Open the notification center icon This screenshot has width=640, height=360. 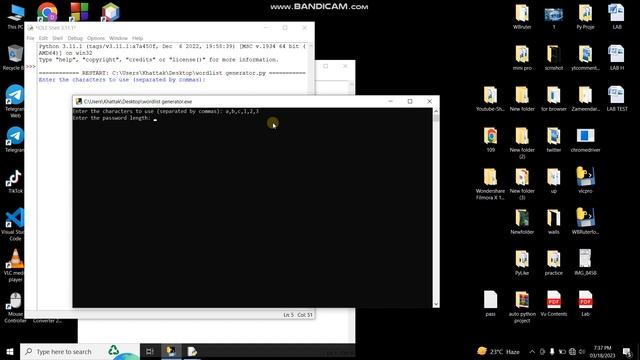[x=628, y=351]
